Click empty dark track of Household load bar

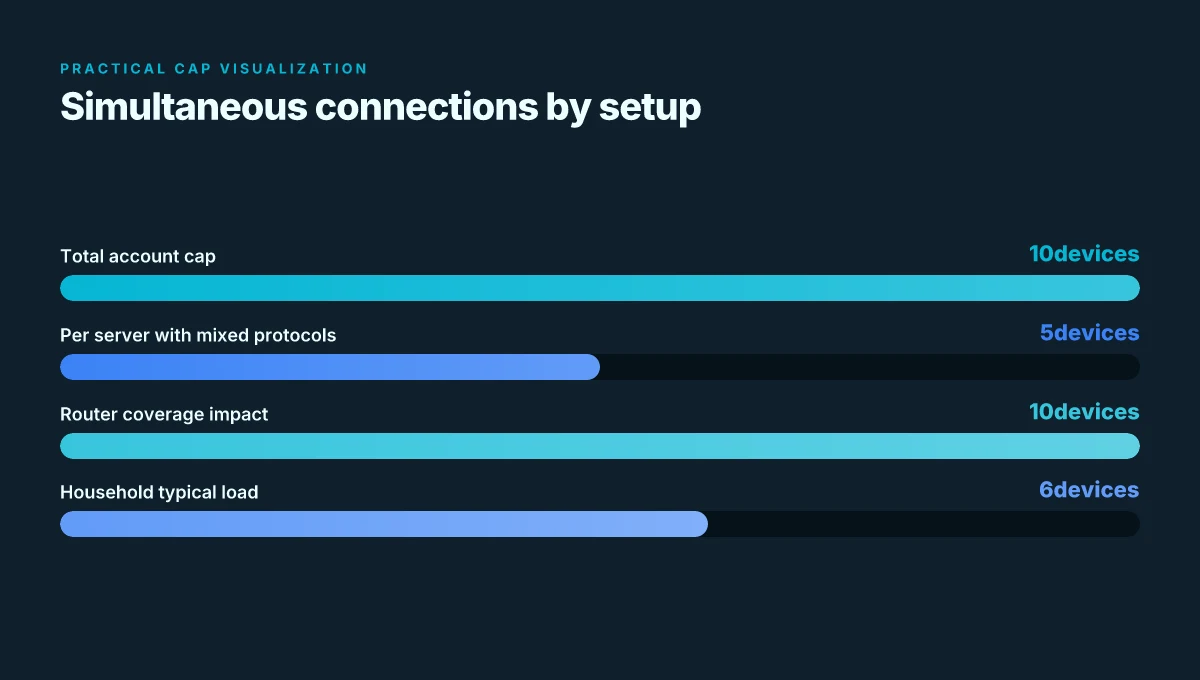coord(924,524)
